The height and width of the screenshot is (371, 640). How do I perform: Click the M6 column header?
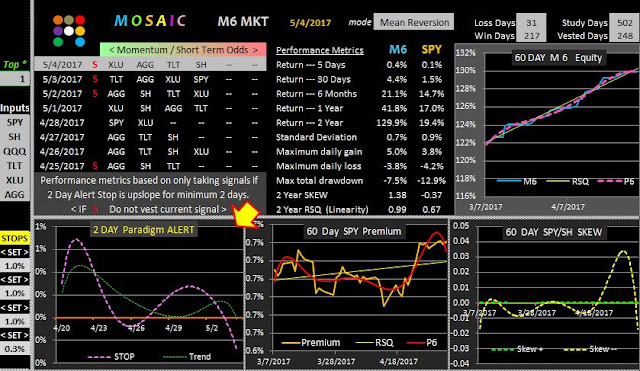[x=398, y=50]
